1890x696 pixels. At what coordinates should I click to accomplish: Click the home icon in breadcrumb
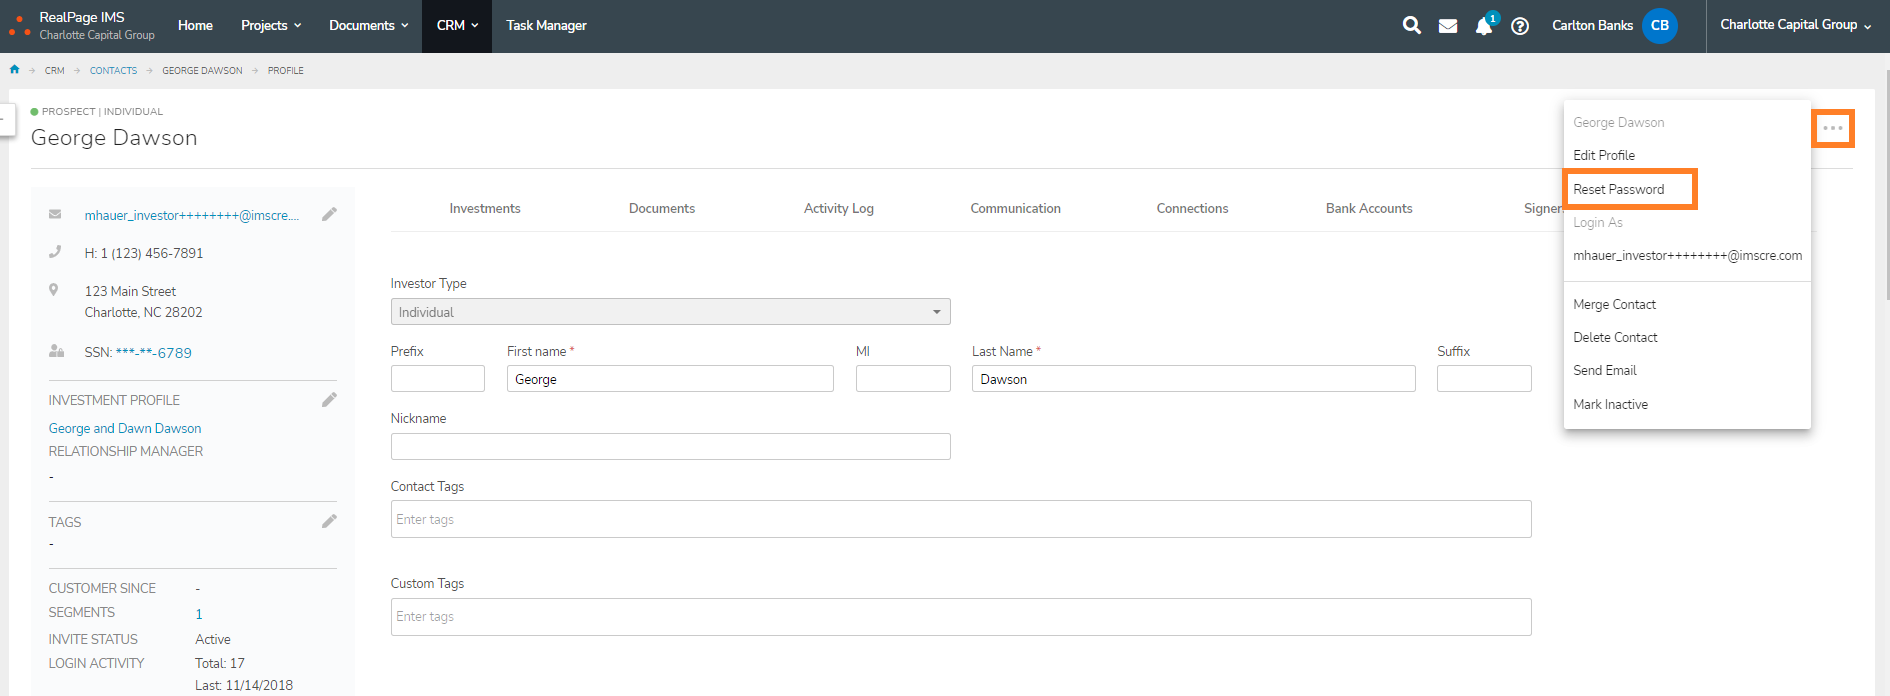coord(14,70)
